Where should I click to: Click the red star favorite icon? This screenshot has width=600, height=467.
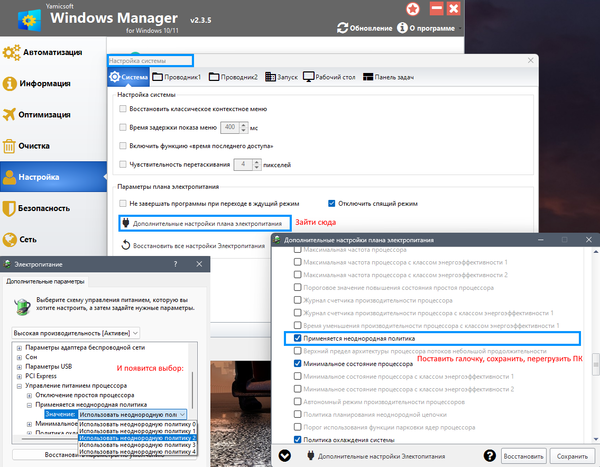(412, 9)
